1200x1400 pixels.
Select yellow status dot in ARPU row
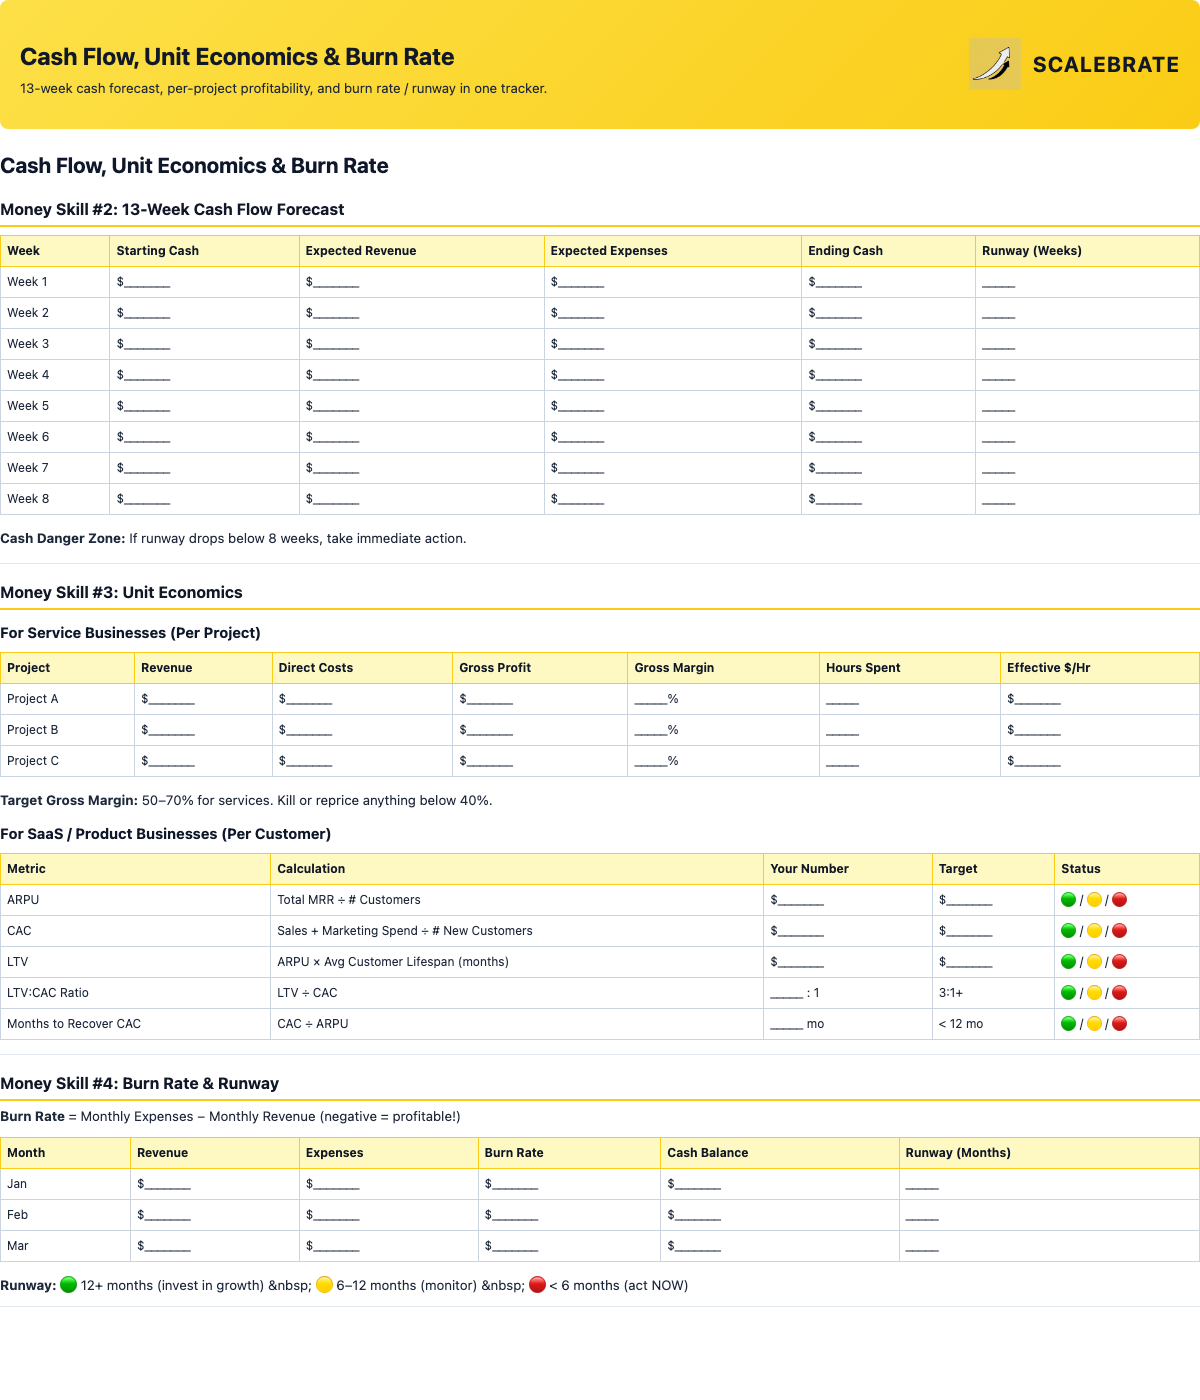[x=1094, y=900]
